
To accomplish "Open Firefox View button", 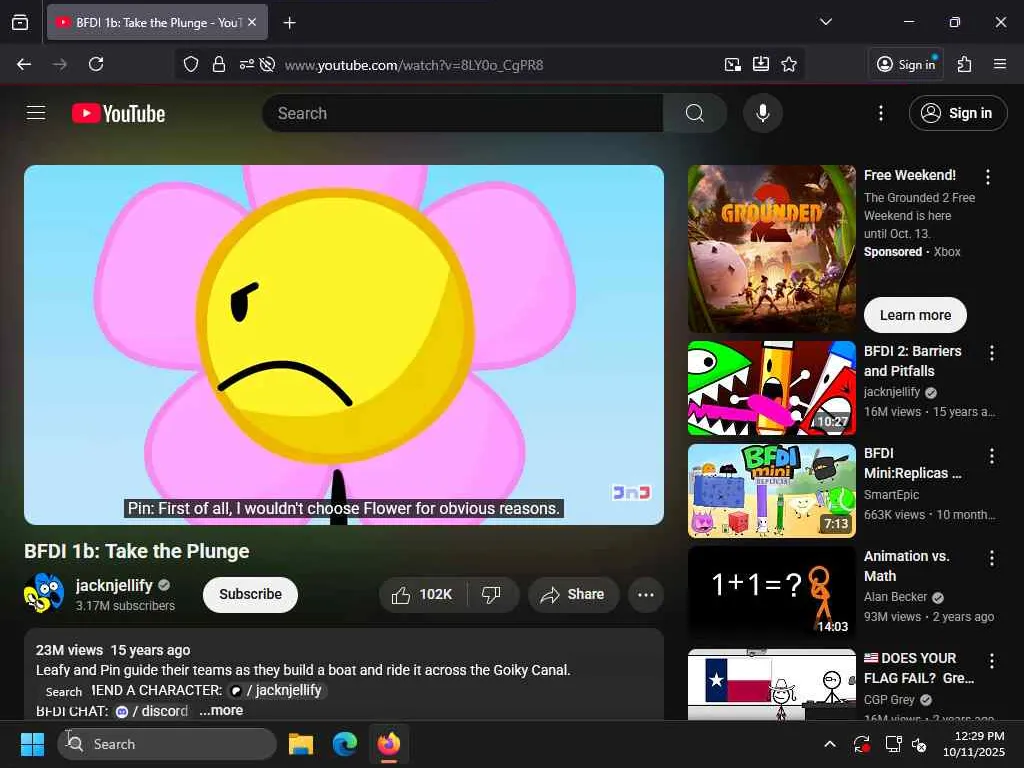I will pyautogui.click(x=20, y=22).
